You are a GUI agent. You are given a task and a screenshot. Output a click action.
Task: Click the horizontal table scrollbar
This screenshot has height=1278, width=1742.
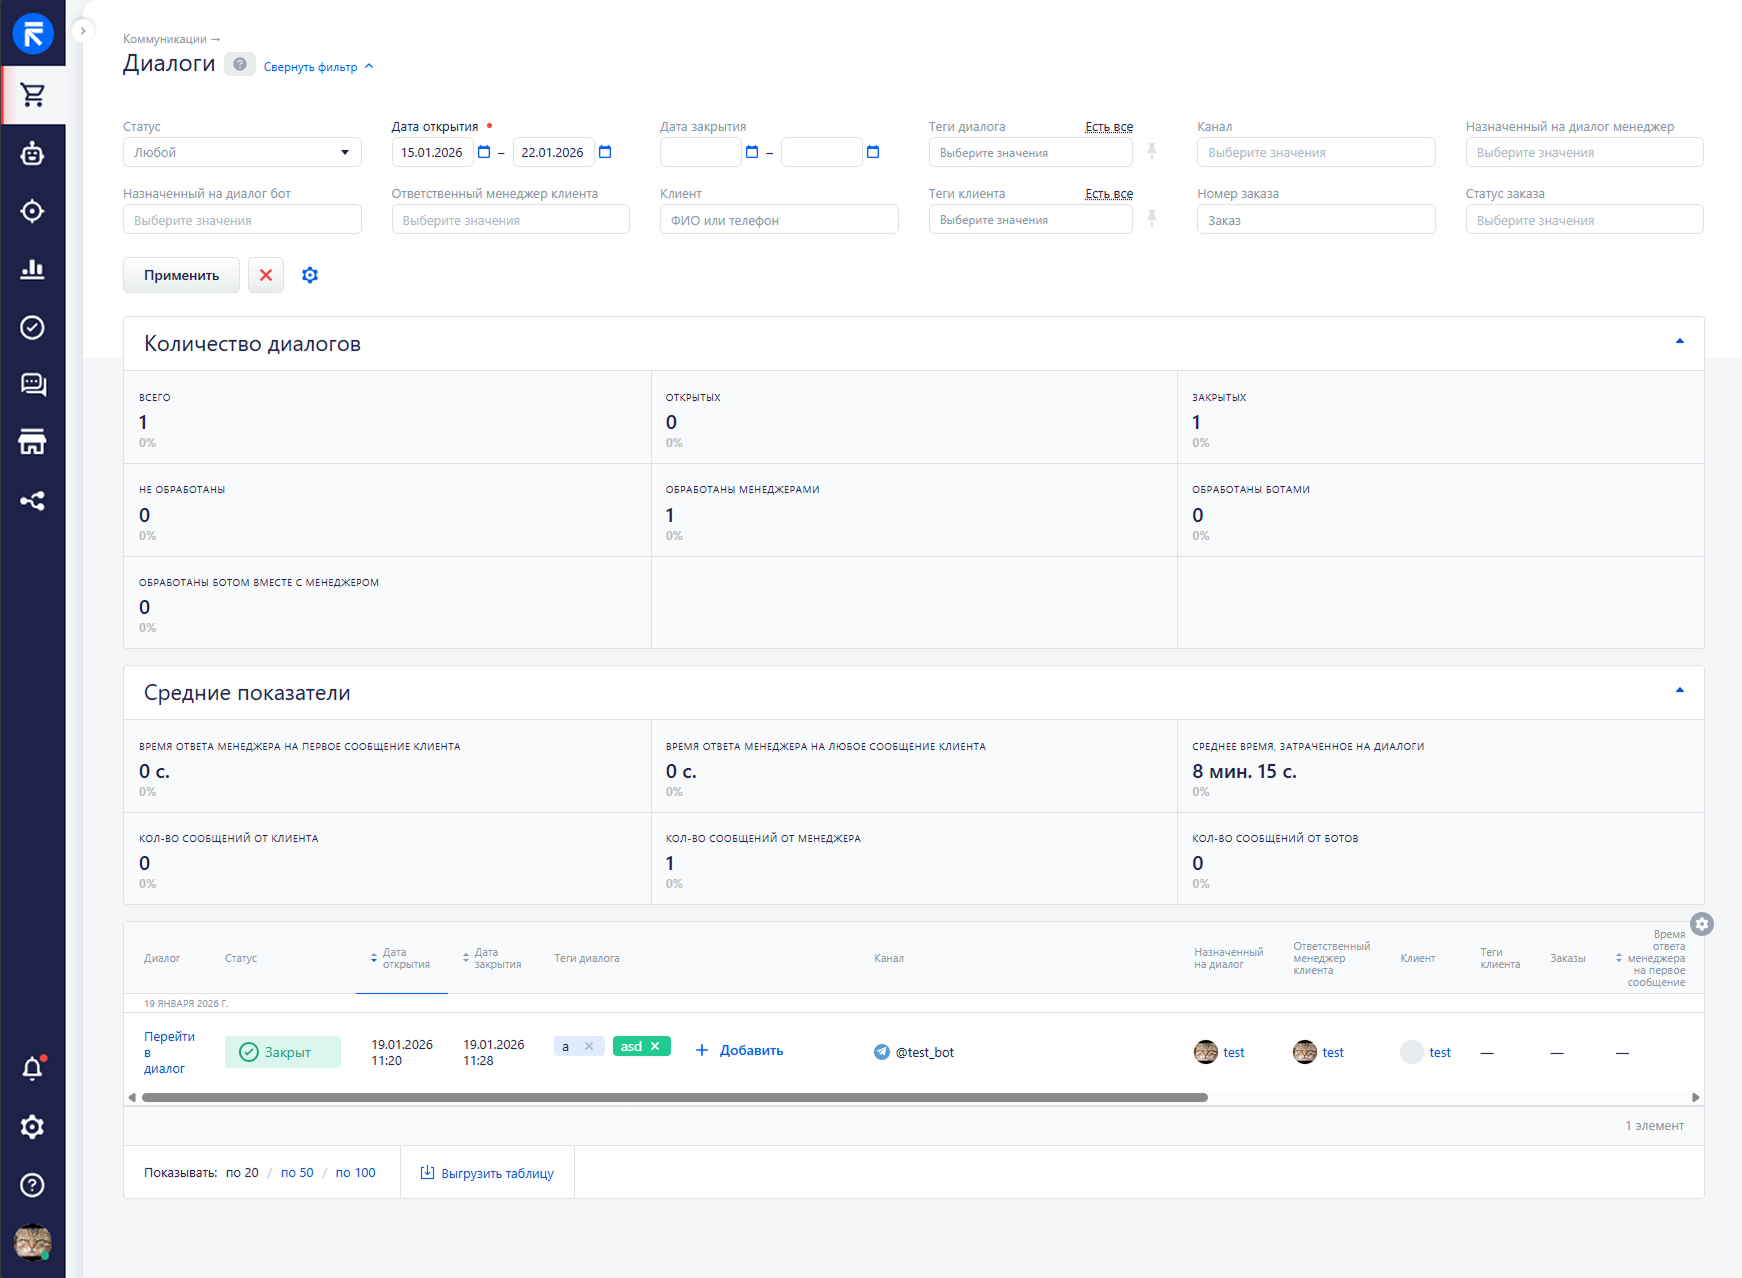coord(675,1098)
